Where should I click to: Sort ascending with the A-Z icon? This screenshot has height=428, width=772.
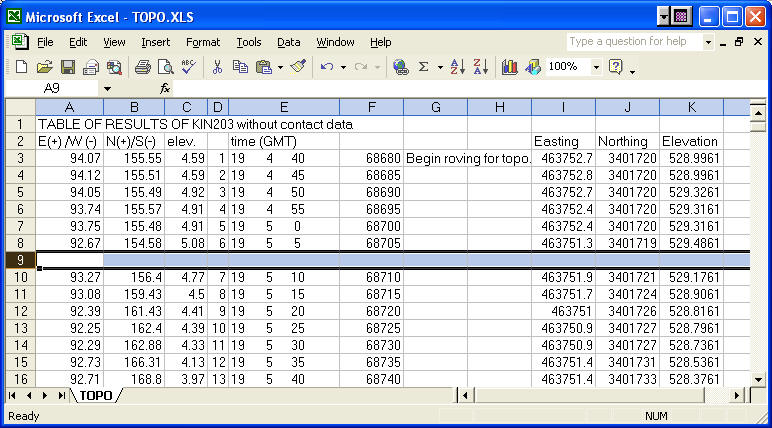click(x=457, y=67)
